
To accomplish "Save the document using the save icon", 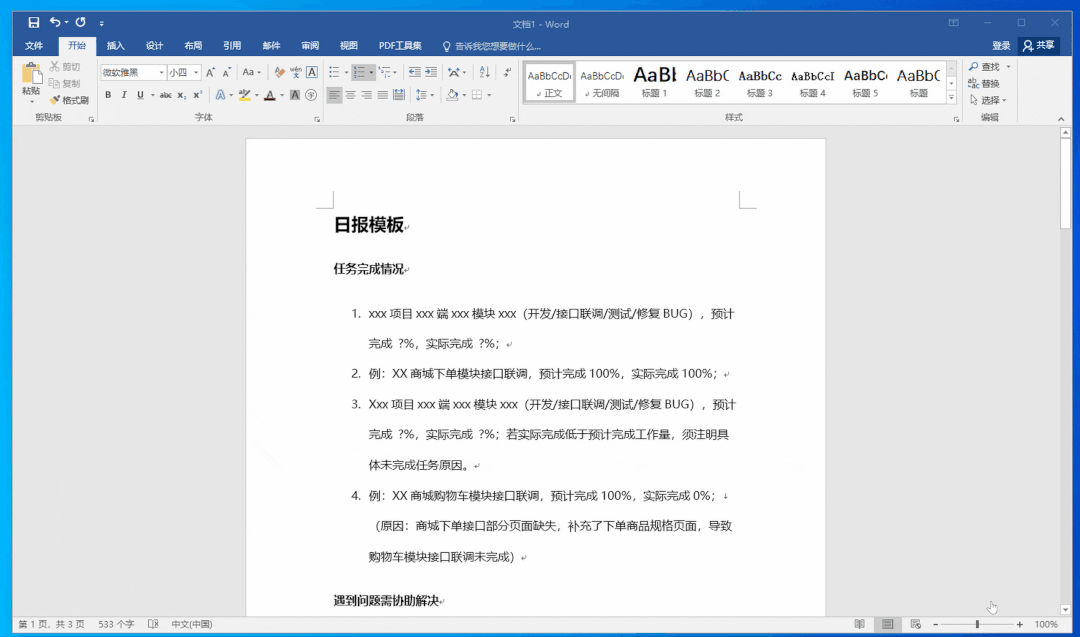I will 33,23.
